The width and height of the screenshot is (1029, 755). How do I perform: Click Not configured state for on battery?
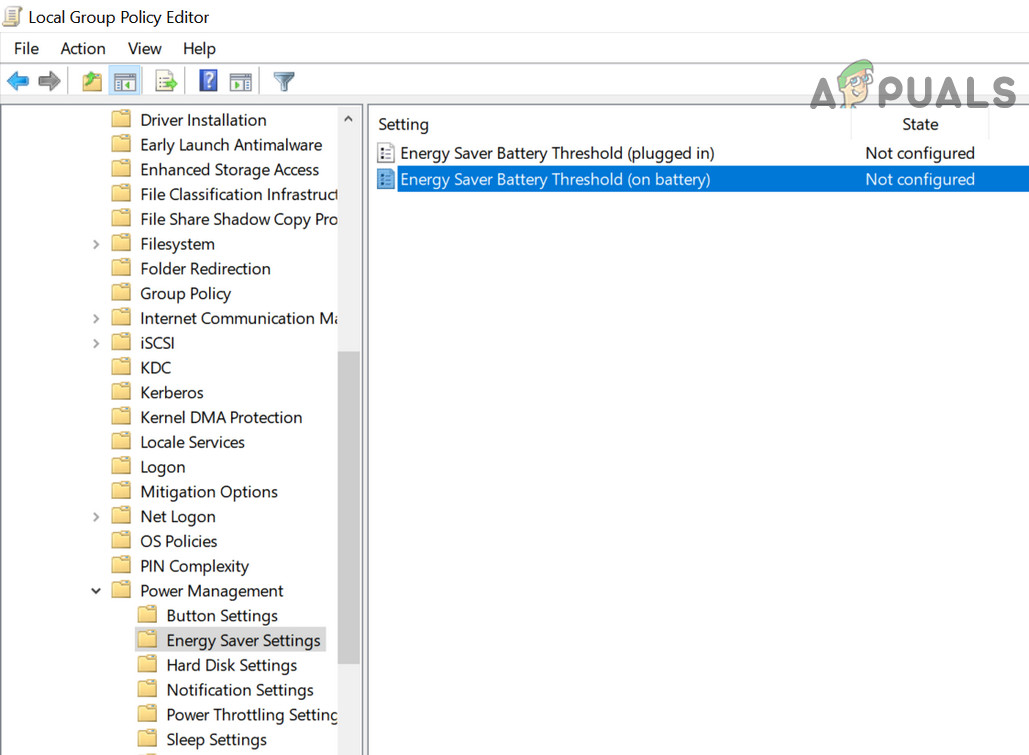pyautogui.click(x=920, y=179)
